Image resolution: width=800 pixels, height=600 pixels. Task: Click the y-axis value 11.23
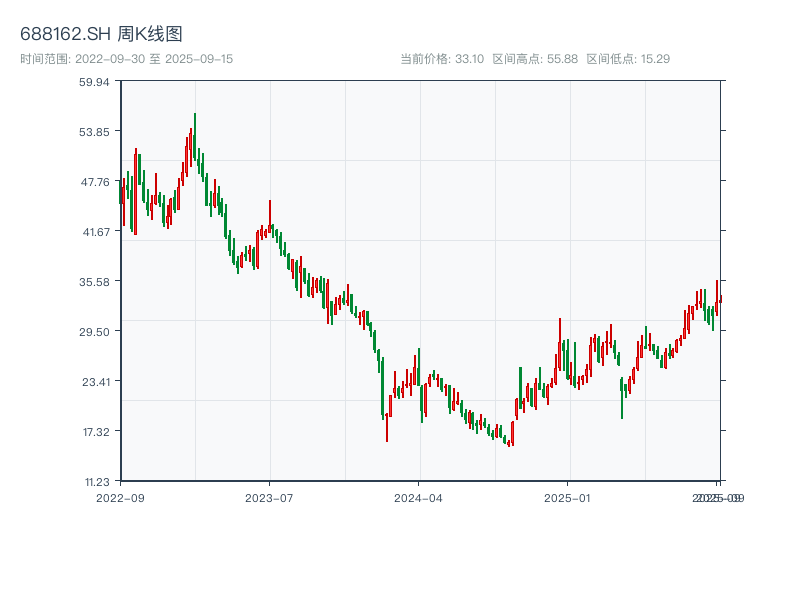[97, 482]
